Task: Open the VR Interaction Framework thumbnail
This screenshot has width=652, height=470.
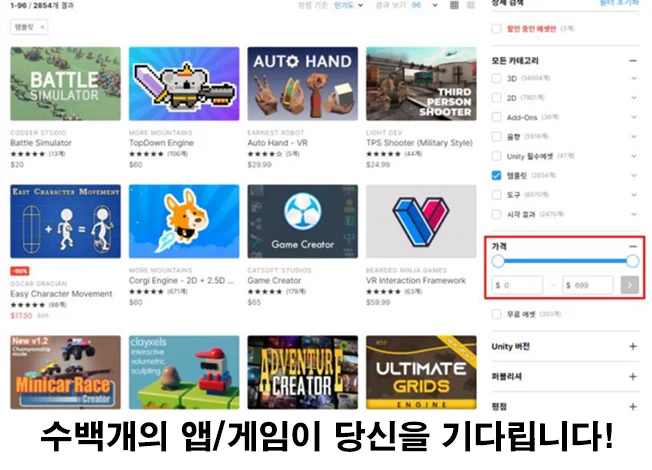Action: point(421,221)
